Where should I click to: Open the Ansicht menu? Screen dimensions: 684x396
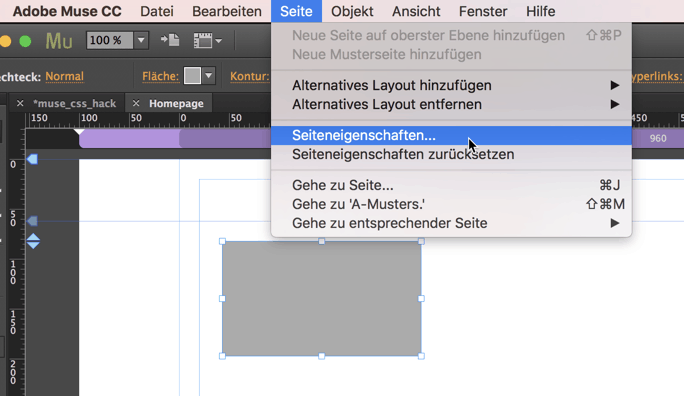(416, 11)
